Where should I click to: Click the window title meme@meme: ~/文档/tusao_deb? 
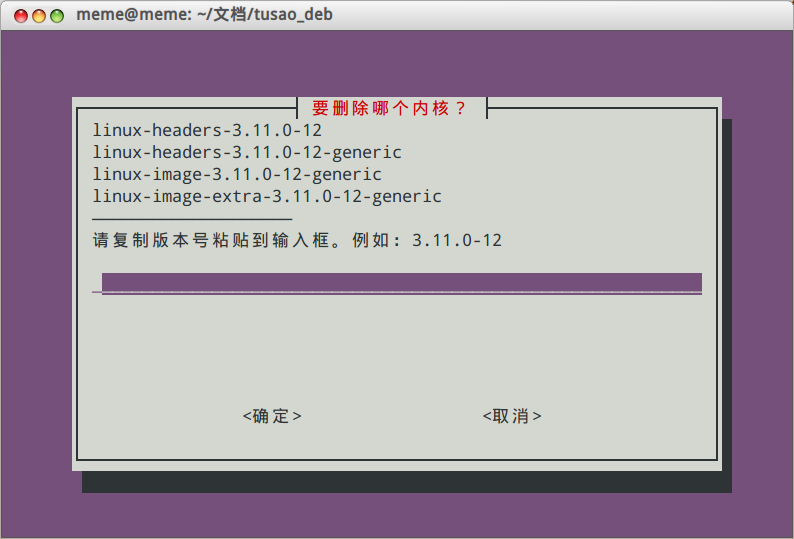click(x=205, y=15)
